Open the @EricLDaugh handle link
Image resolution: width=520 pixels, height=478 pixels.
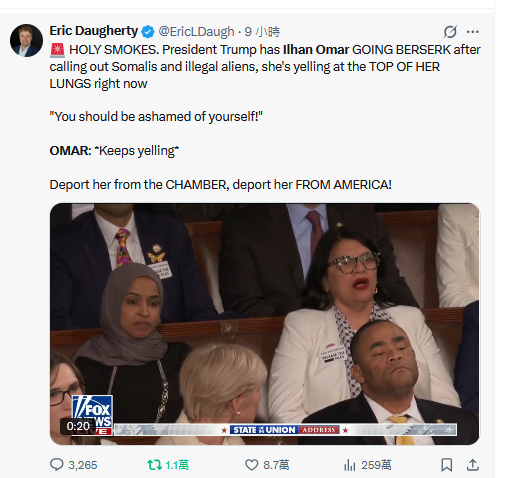click(x=196, y=32)
